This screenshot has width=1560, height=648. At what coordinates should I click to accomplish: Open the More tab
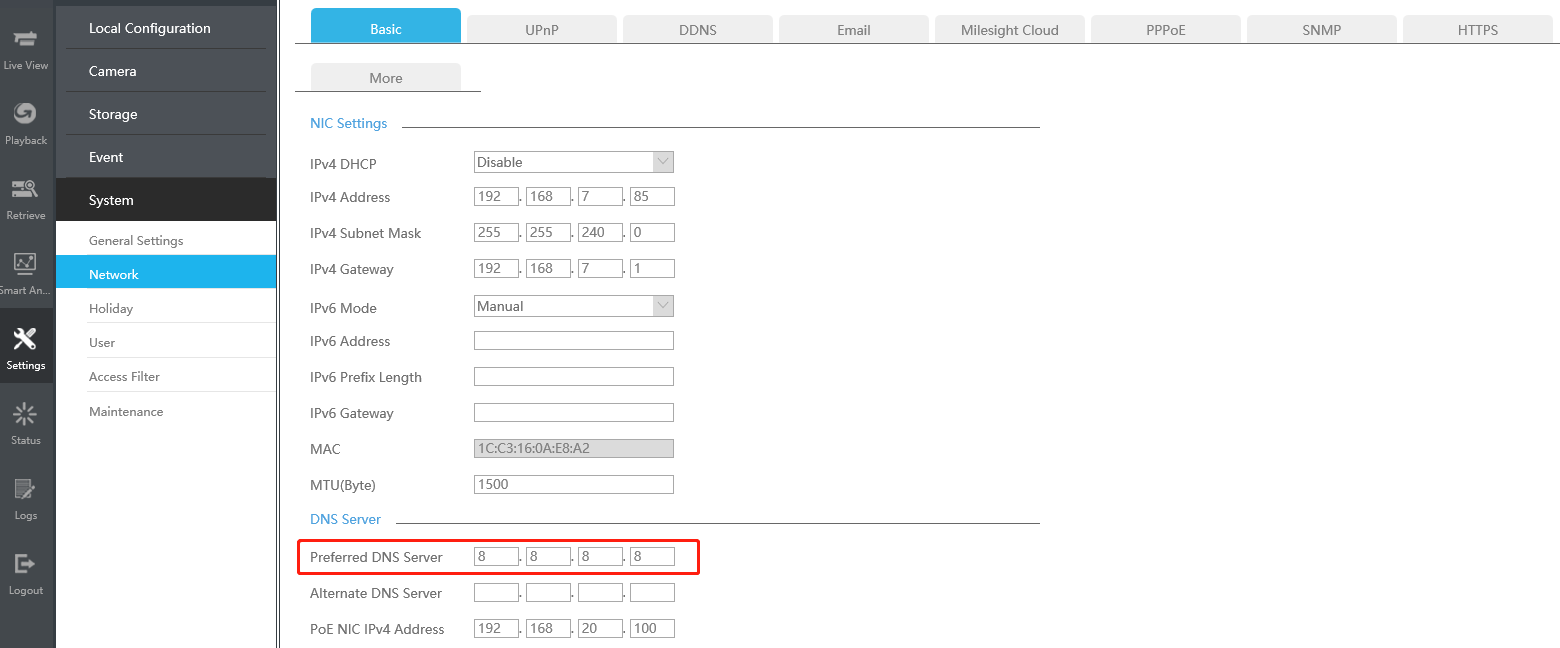coord(386,78)
